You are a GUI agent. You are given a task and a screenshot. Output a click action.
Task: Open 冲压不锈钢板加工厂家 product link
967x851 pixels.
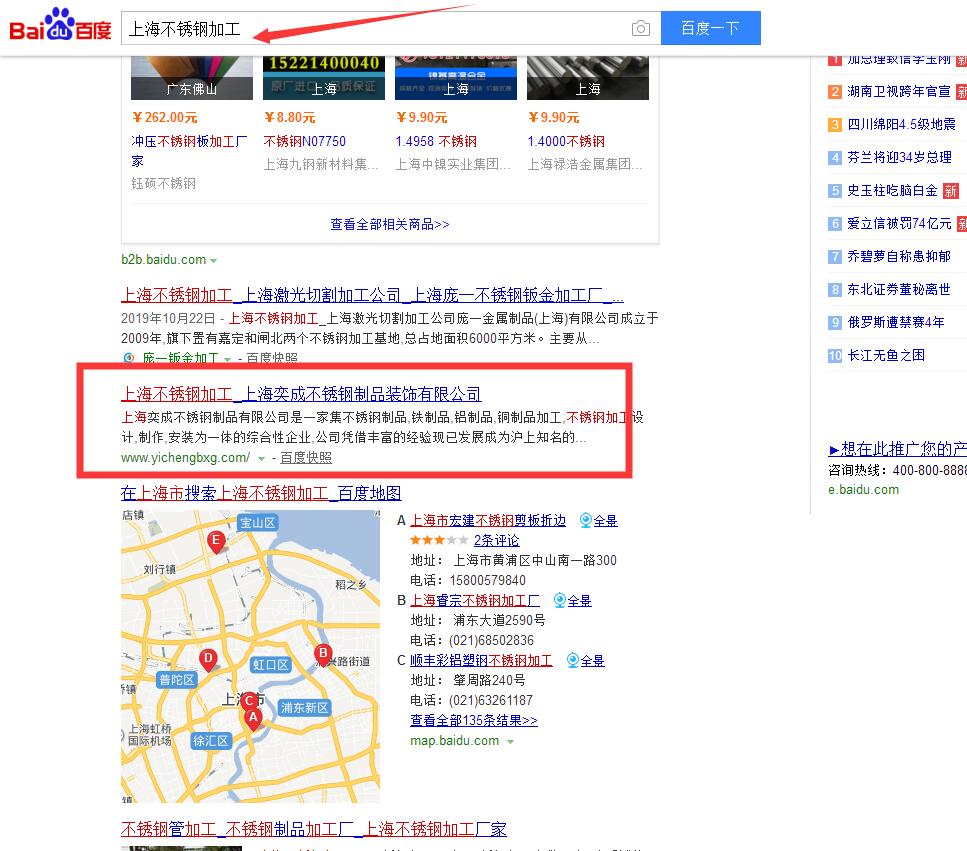coord(189,151)
